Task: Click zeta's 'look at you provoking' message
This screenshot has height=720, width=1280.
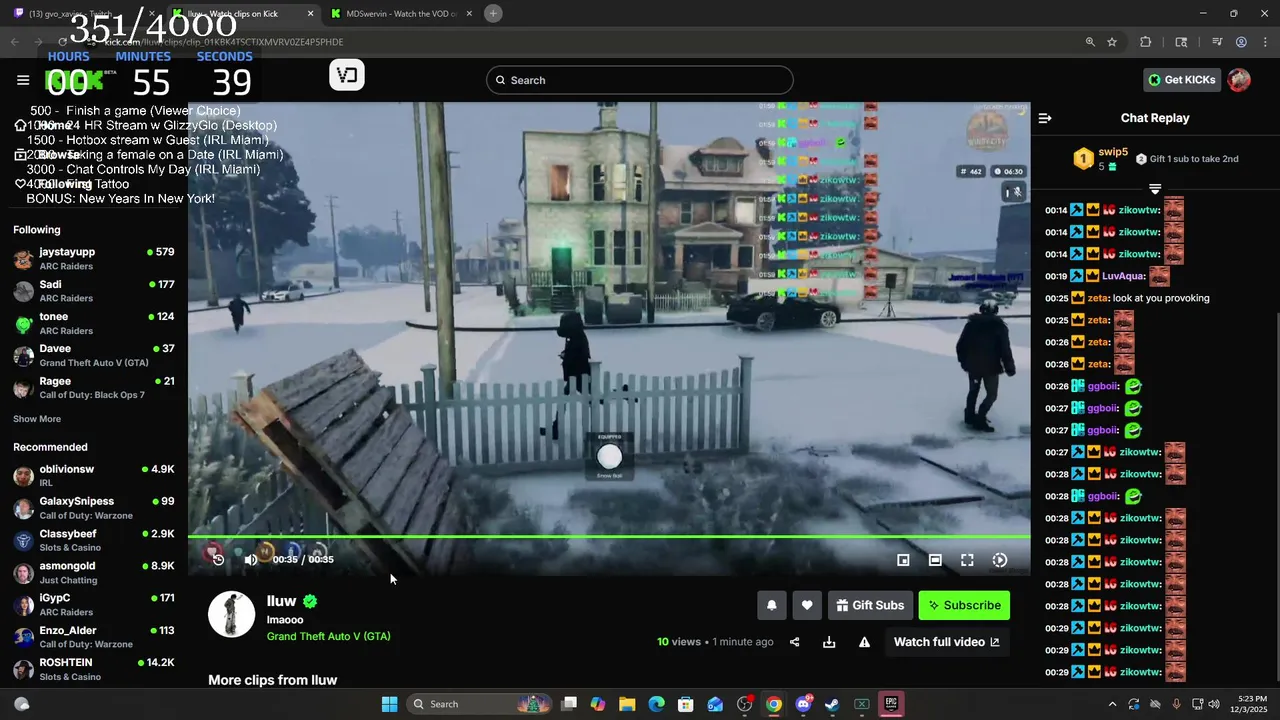Action: (1162, 298)
